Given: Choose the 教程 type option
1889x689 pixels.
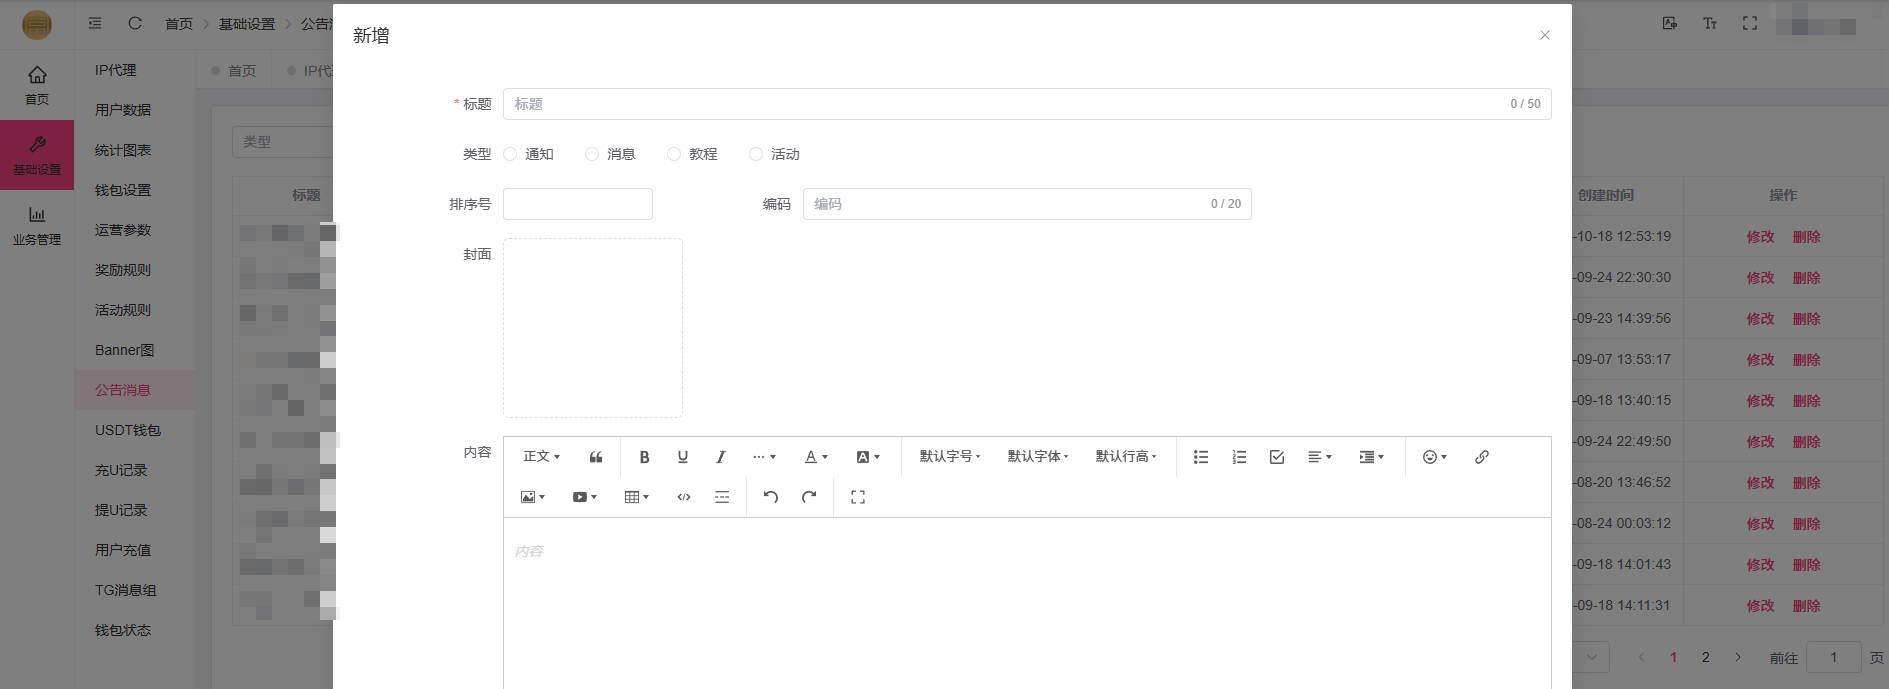Looking at the screenshot, I should [x=674, y=154].
